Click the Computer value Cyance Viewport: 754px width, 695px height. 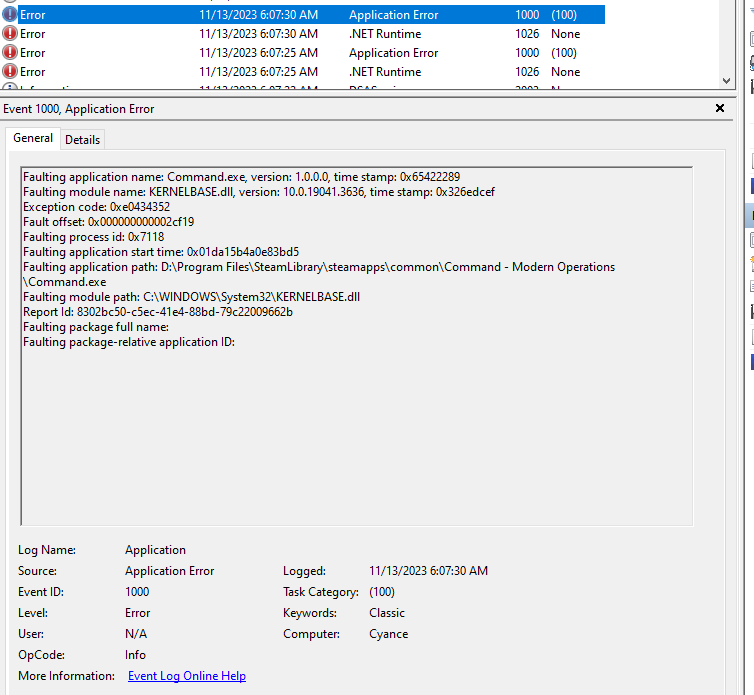click(x=389, y=634)
